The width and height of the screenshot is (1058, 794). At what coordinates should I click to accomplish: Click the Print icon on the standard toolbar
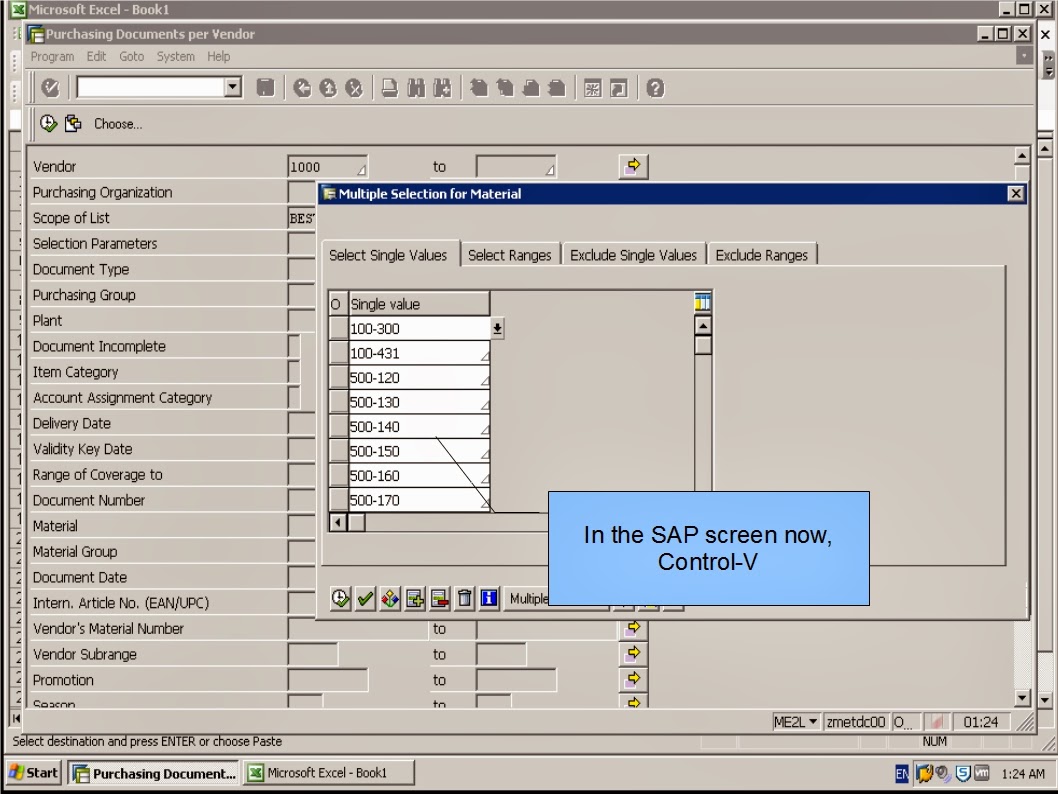pyautogui.click(x=388, y=88)
